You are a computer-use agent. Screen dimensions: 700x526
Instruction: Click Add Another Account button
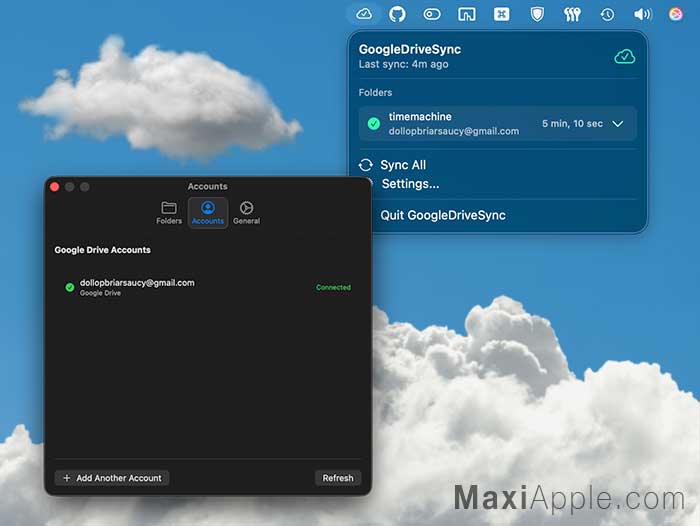[112, 478]
